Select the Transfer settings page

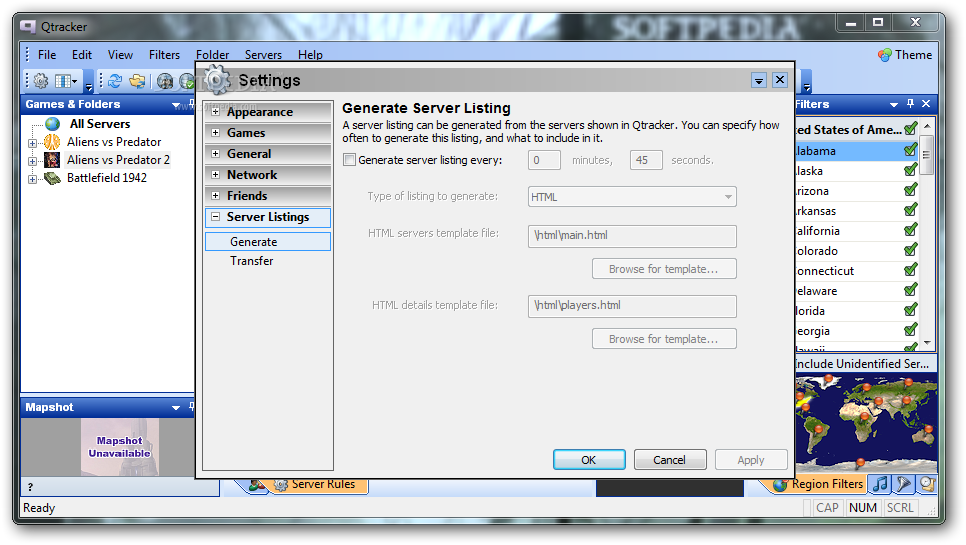252,261
